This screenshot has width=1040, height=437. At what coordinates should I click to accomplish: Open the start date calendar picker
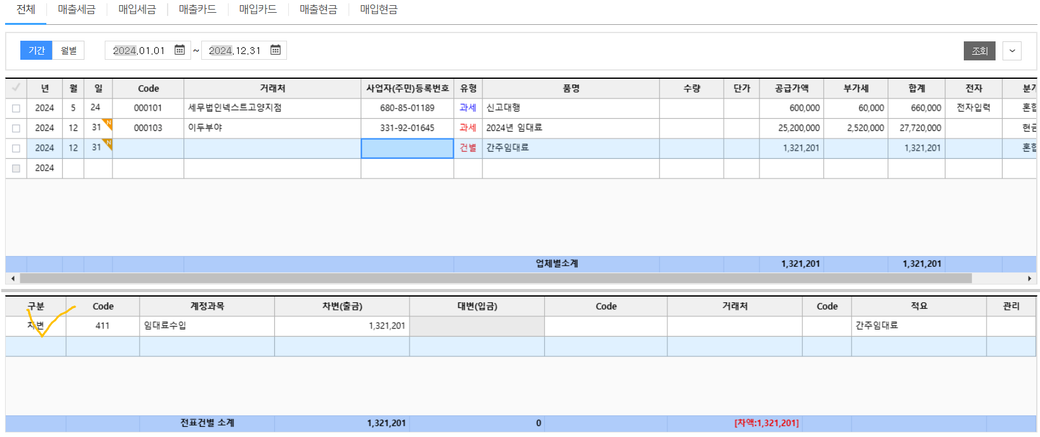pos(180,50)
